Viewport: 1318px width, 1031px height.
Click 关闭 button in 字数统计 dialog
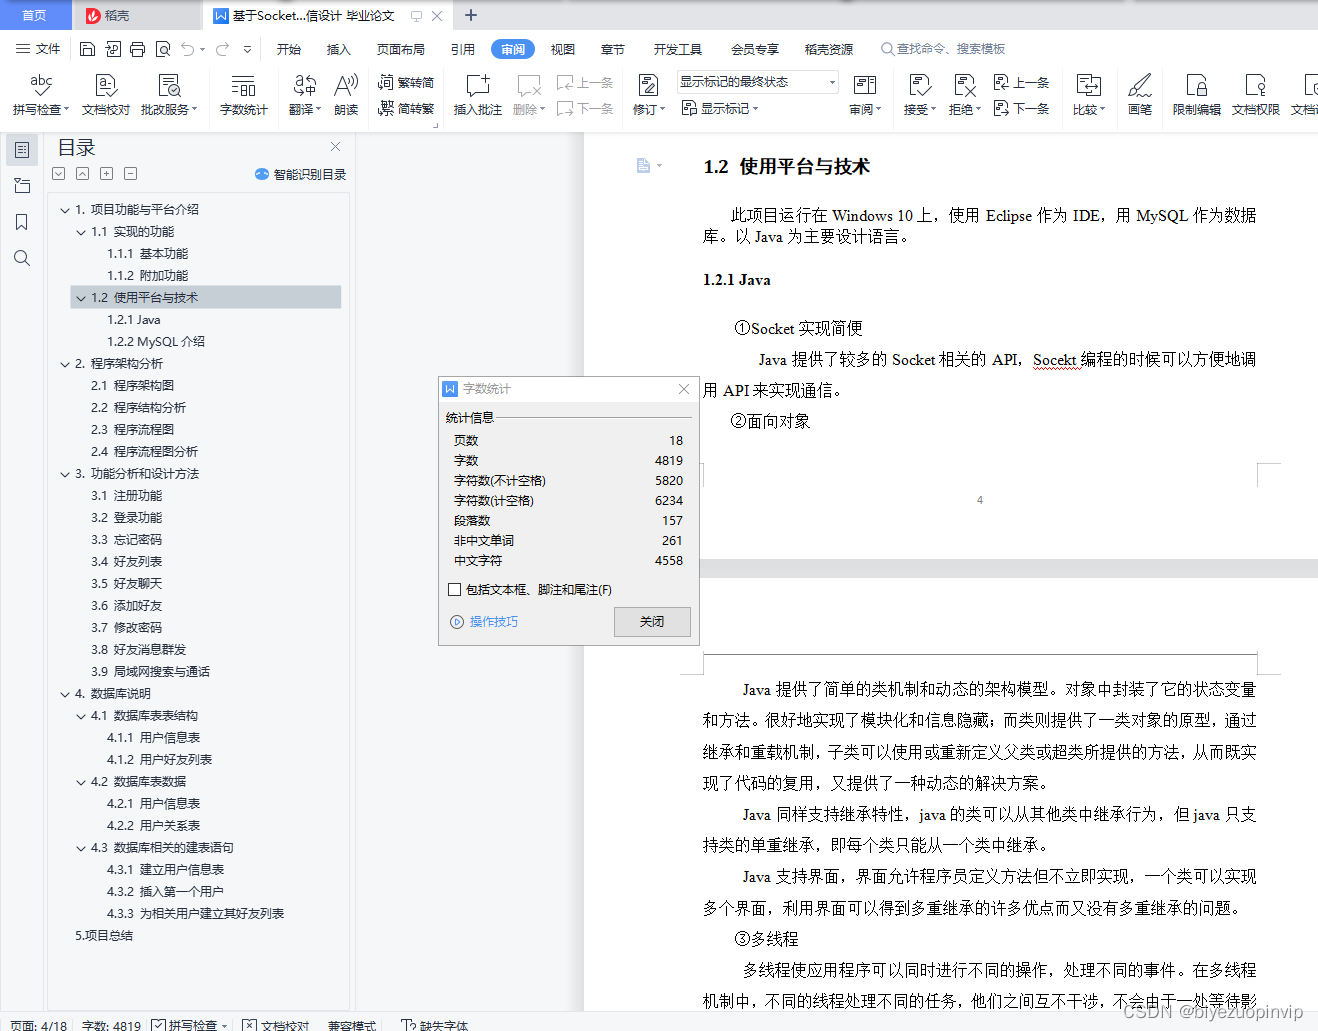click(x=652, y=622)
